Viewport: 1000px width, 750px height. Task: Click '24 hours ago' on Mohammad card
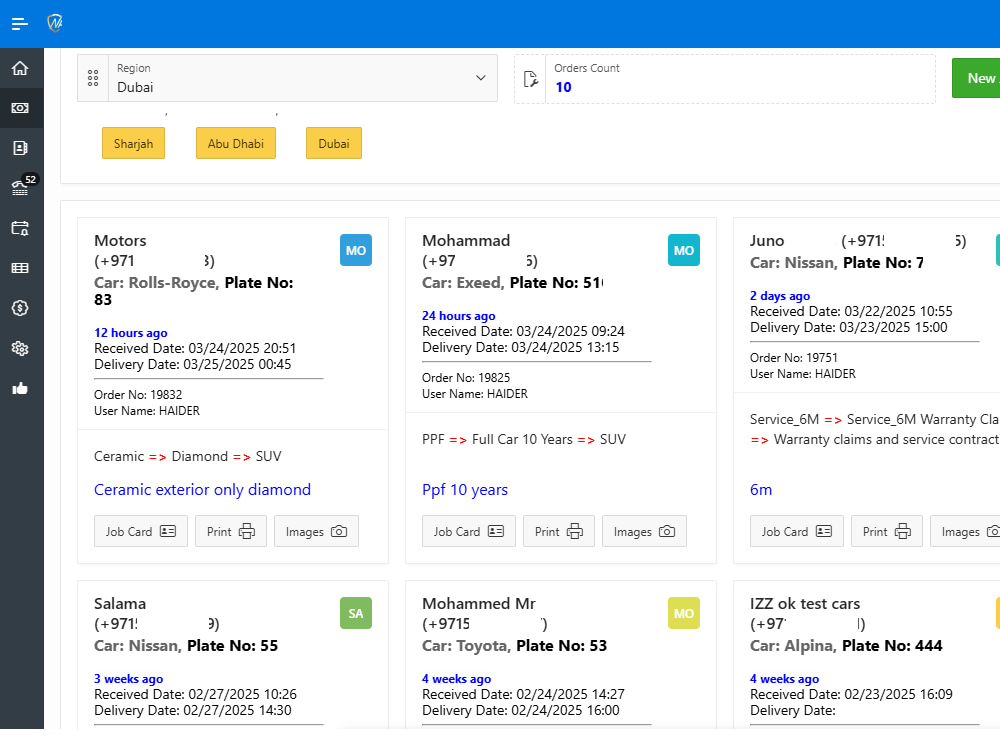coord(459,316)
